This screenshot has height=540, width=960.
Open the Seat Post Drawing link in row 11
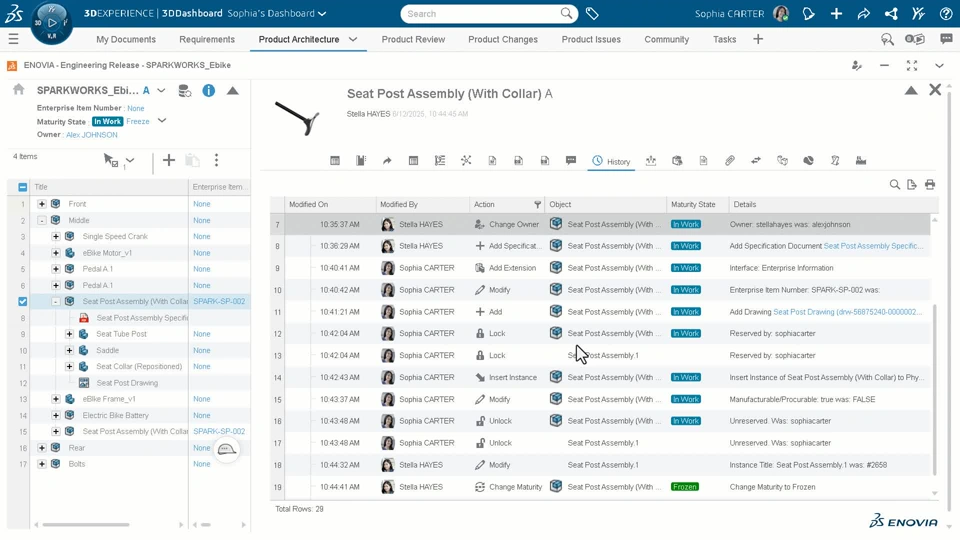tap(847, 312)
